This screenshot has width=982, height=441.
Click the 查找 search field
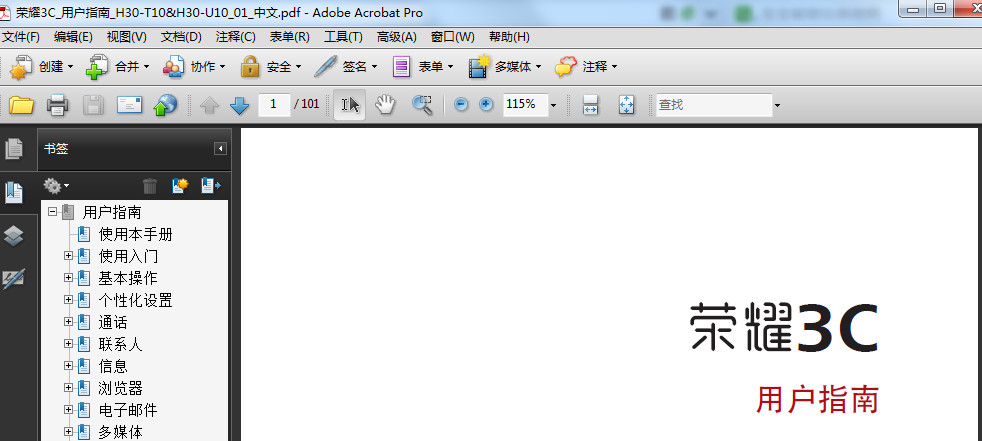pyautogui.click(x=714, y=105)
